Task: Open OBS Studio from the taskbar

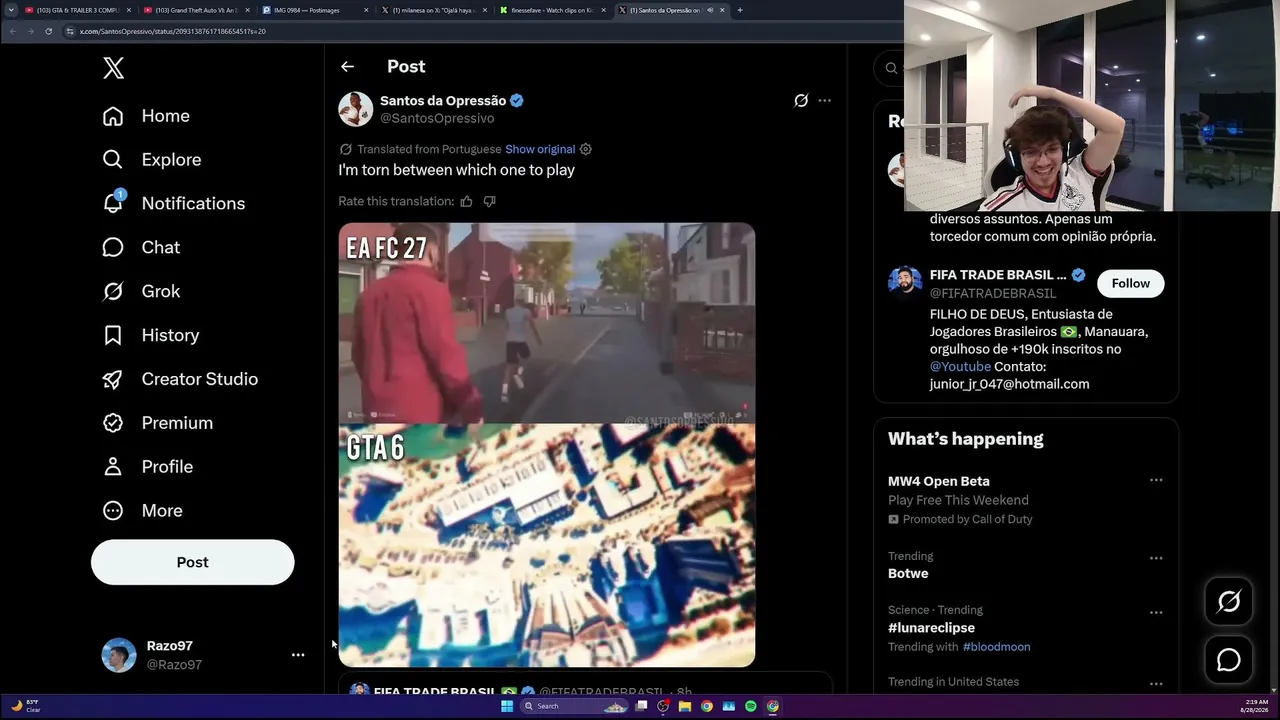Action: click(663, 706)
